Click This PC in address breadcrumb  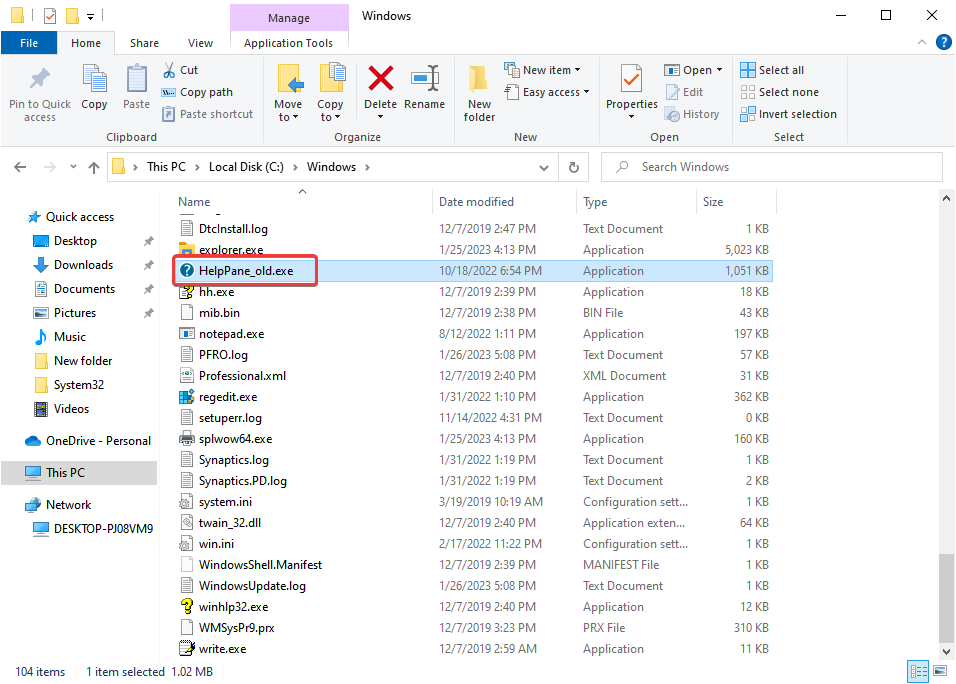[166, 167]
